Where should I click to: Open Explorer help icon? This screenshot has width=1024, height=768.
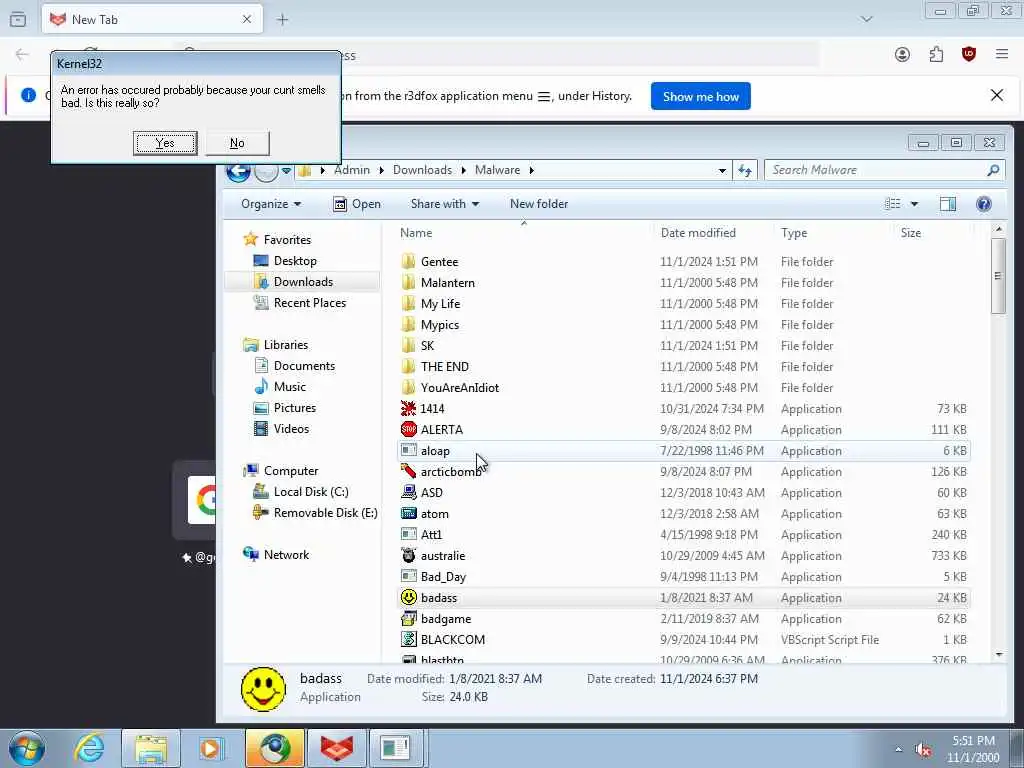pyautogui.click(x=984, y=204)
